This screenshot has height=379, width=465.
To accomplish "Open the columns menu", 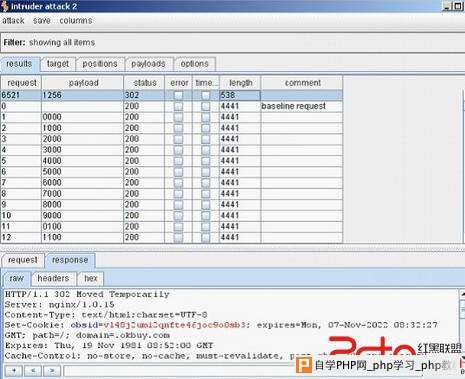I will click(76, 21).
